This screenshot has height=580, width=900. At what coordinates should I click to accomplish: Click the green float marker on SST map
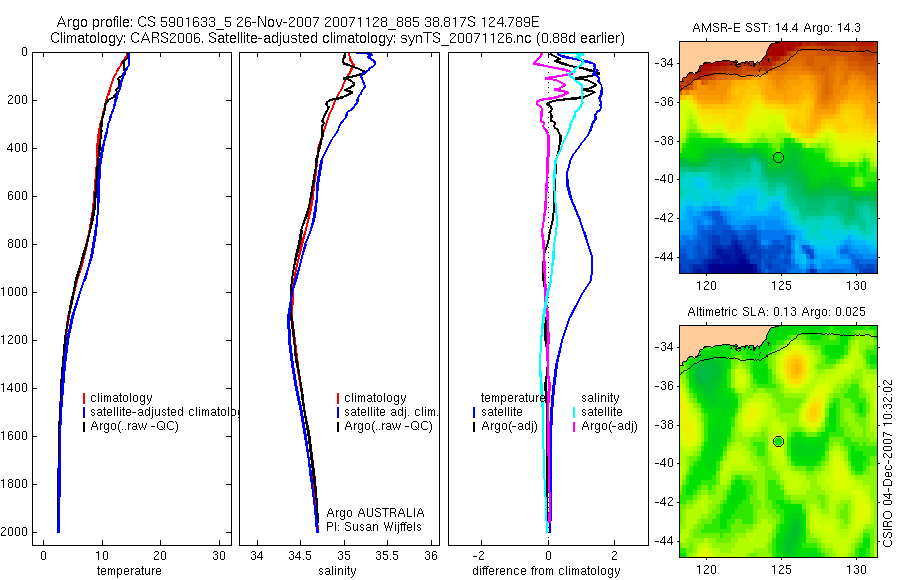pos(778,157)
